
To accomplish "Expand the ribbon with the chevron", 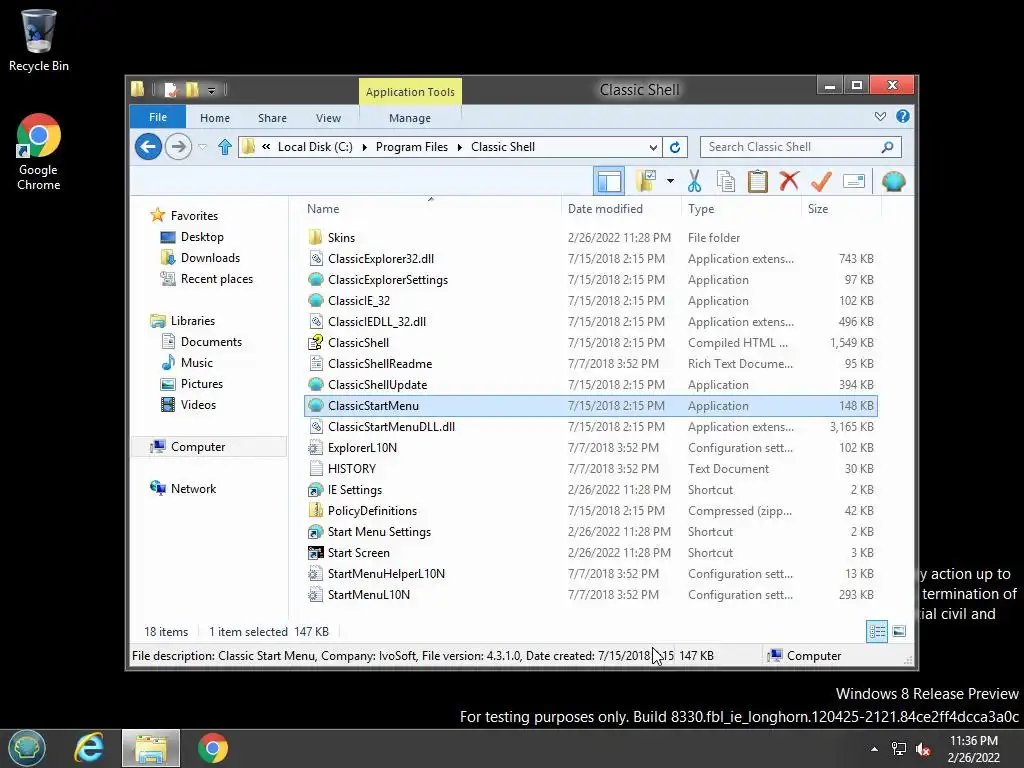I will coord(880,116).
